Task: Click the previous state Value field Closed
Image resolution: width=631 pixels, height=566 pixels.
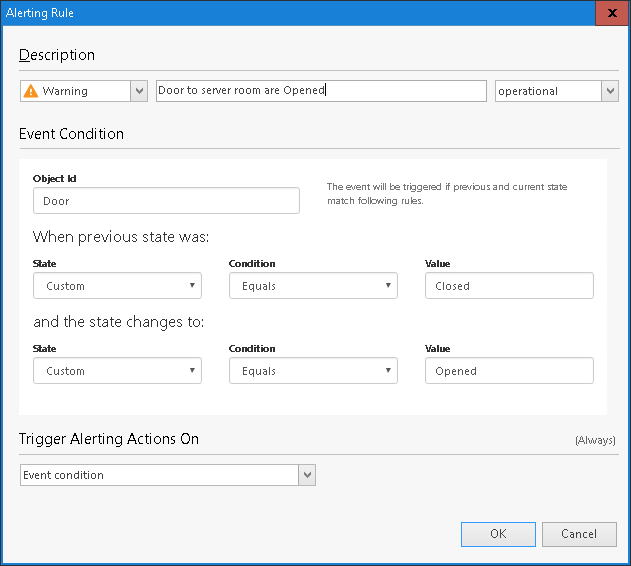Action: 509,286
